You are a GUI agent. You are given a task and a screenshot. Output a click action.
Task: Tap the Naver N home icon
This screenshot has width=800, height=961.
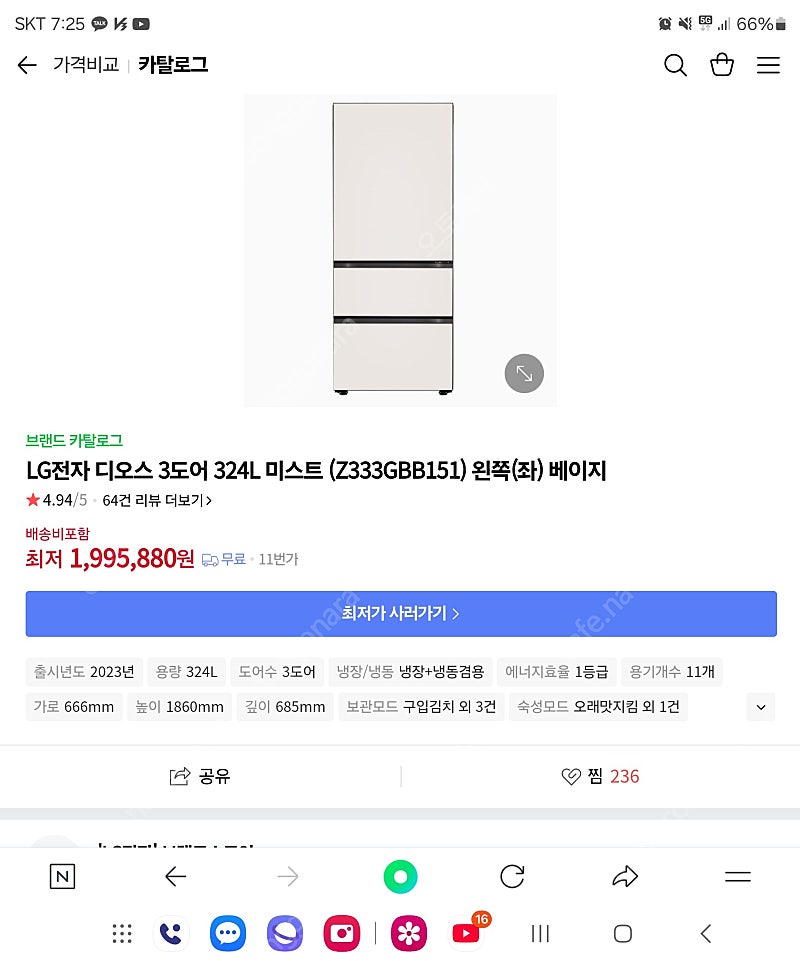point(62,876)
